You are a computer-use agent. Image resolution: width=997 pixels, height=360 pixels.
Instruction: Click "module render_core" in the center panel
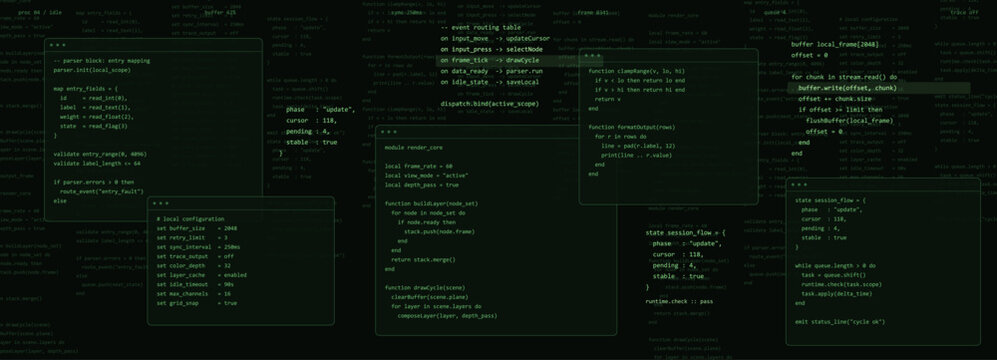pos(414,148)
